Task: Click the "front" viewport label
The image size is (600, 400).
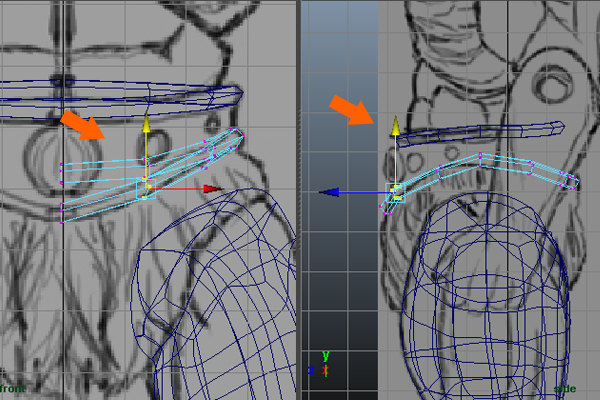Action: point(12,389)
